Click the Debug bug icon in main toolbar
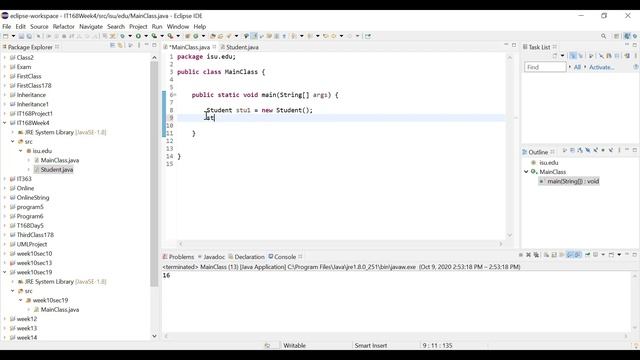Viewport: 640px width, 360px height. tap(122, 36)
